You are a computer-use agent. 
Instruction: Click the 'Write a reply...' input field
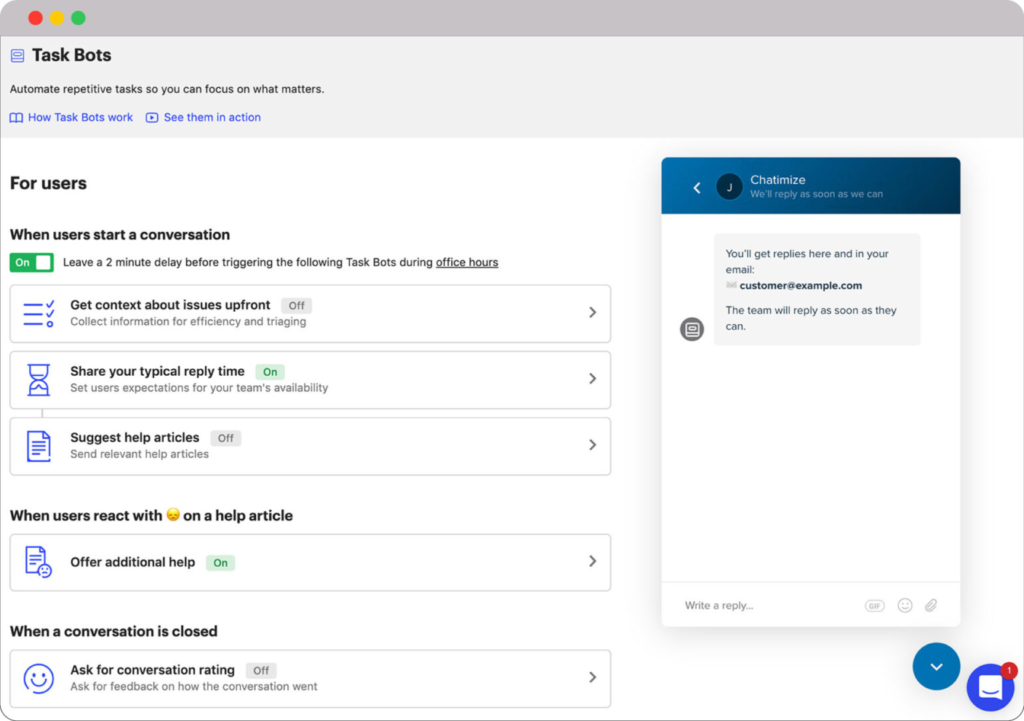740,605
